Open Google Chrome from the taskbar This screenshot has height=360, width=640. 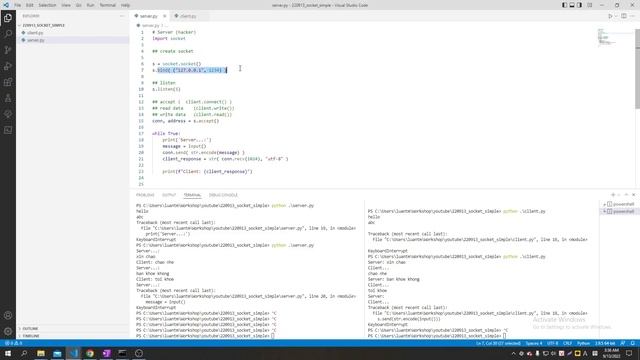point(90,353)
